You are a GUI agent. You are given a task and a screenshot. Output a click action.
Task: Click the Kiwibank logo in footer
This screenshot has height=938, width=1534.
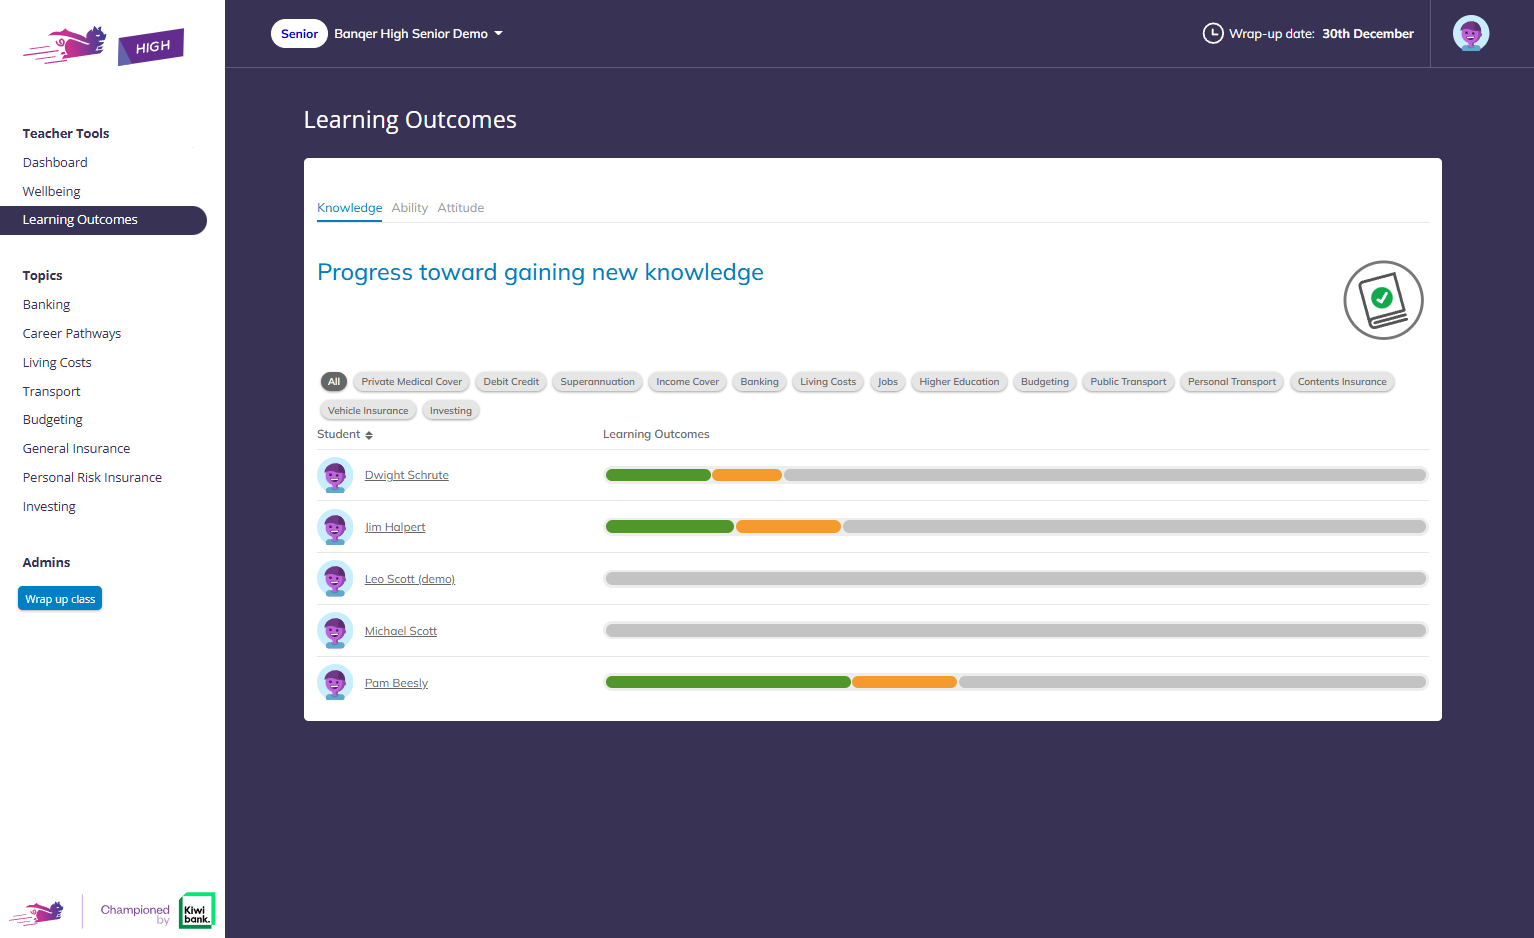tap(197, 910)
